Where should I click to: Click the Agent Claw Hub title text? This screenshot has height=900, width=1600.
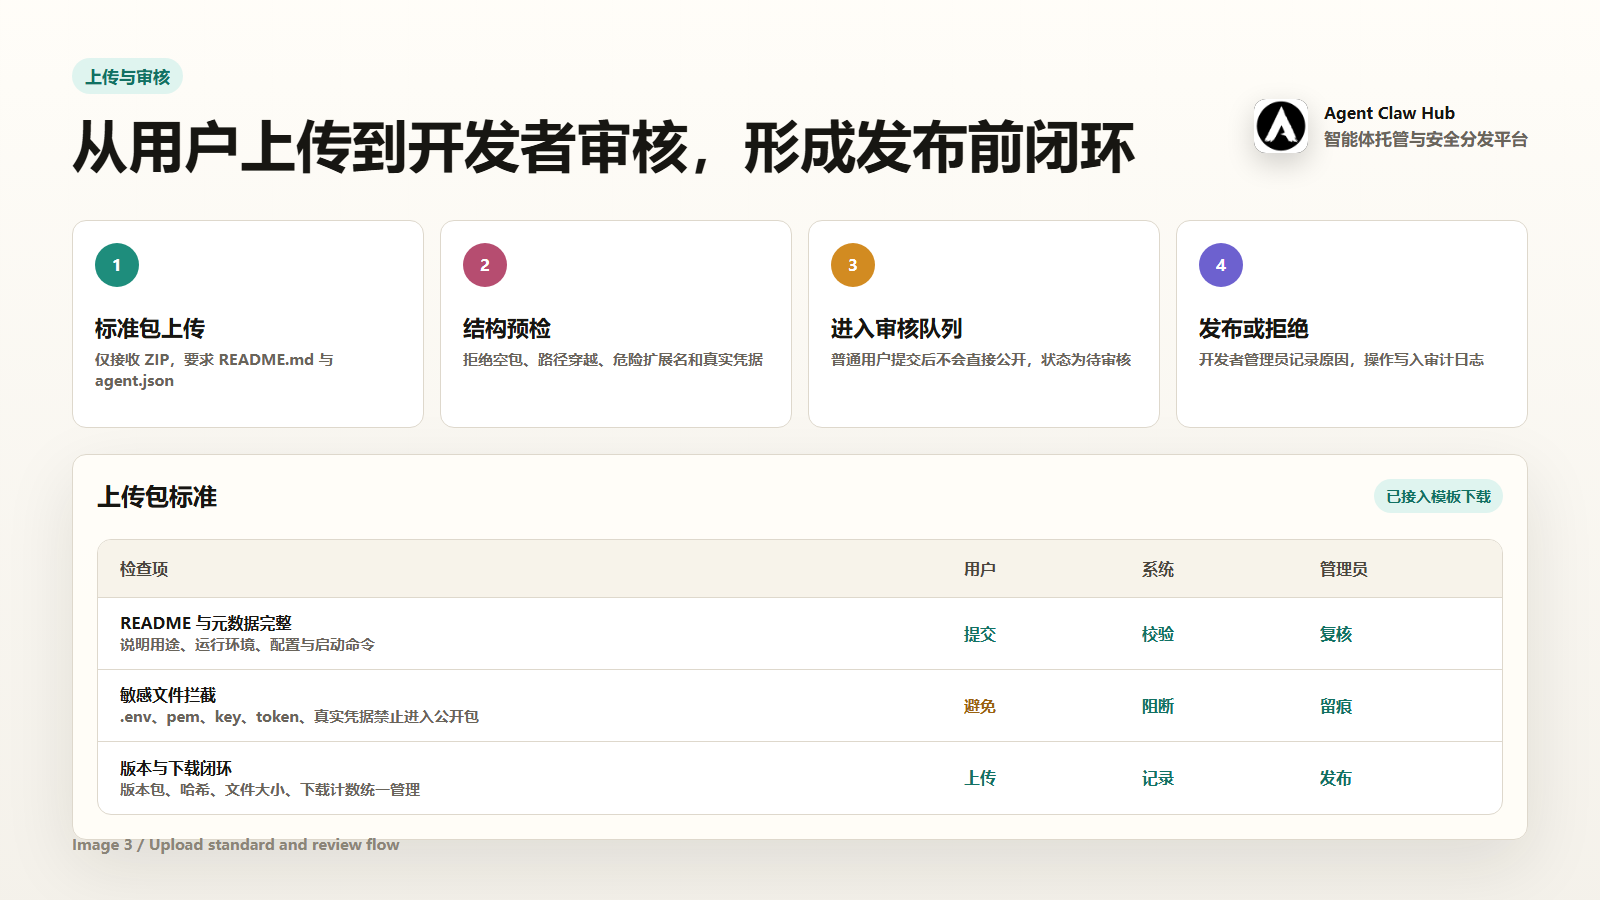click(1389, 113)
